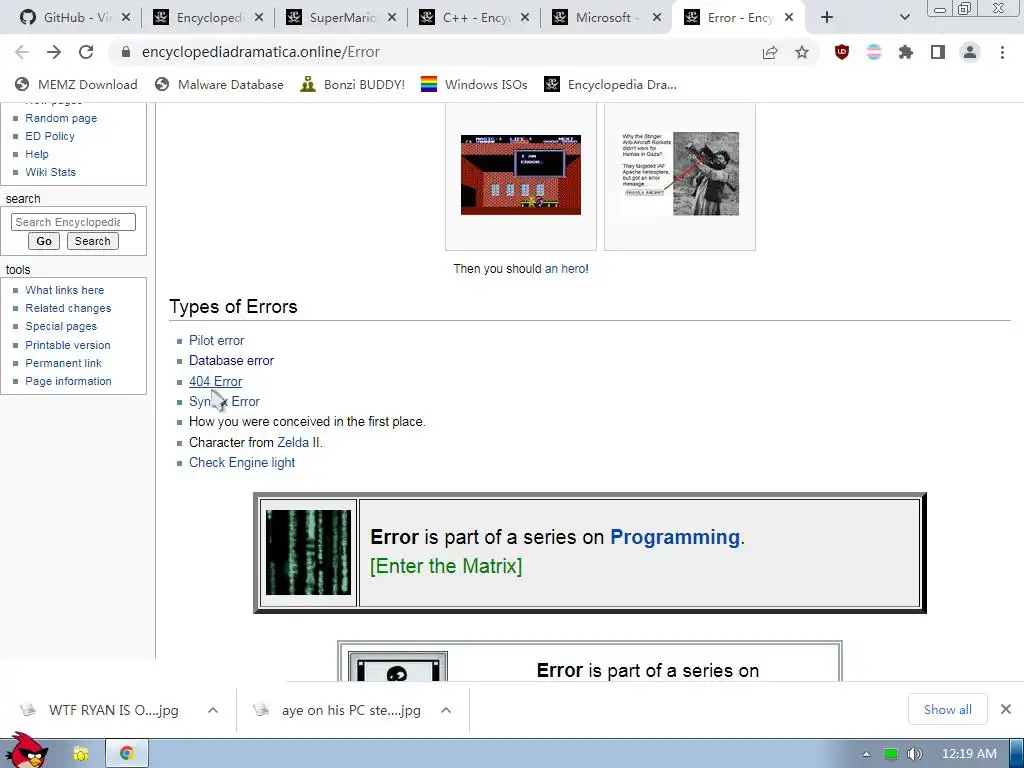Screen dimensions: 1024x768
Task: Open Special pages link
Action: tap(61, 326)
